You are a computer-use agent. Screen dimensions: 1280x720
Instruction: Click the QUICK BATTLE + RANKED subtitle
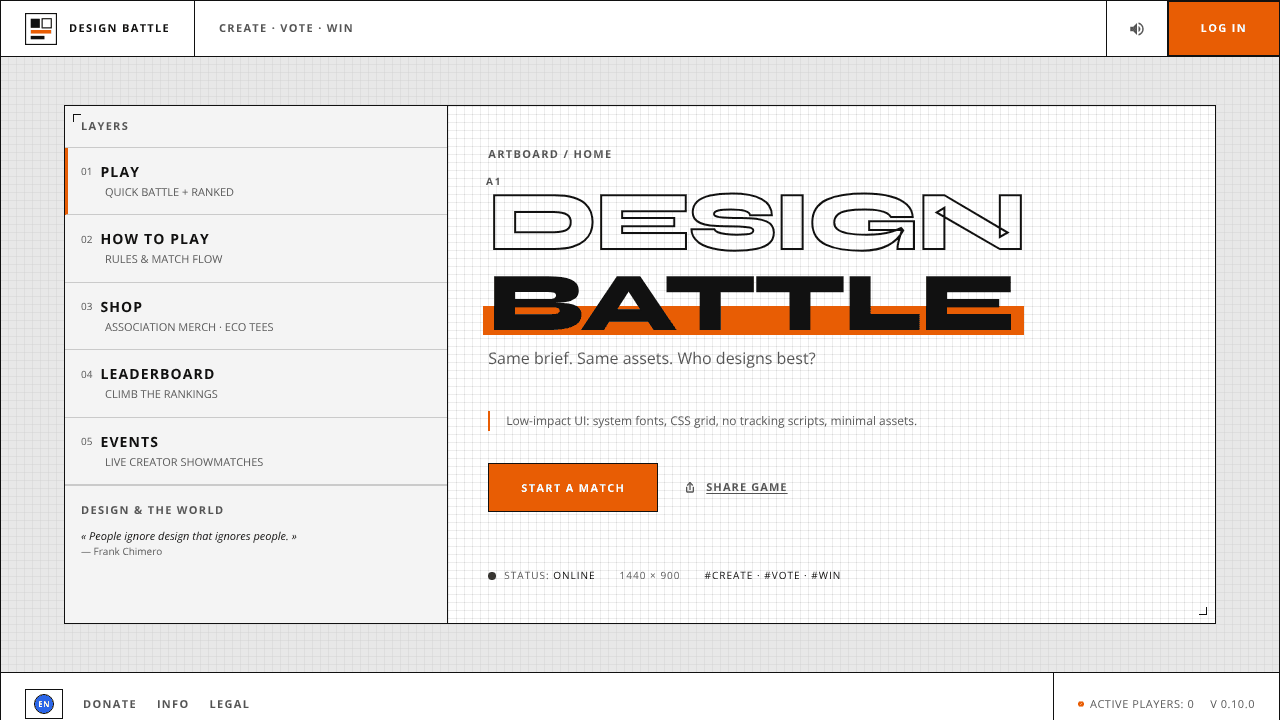pos(169,192)
